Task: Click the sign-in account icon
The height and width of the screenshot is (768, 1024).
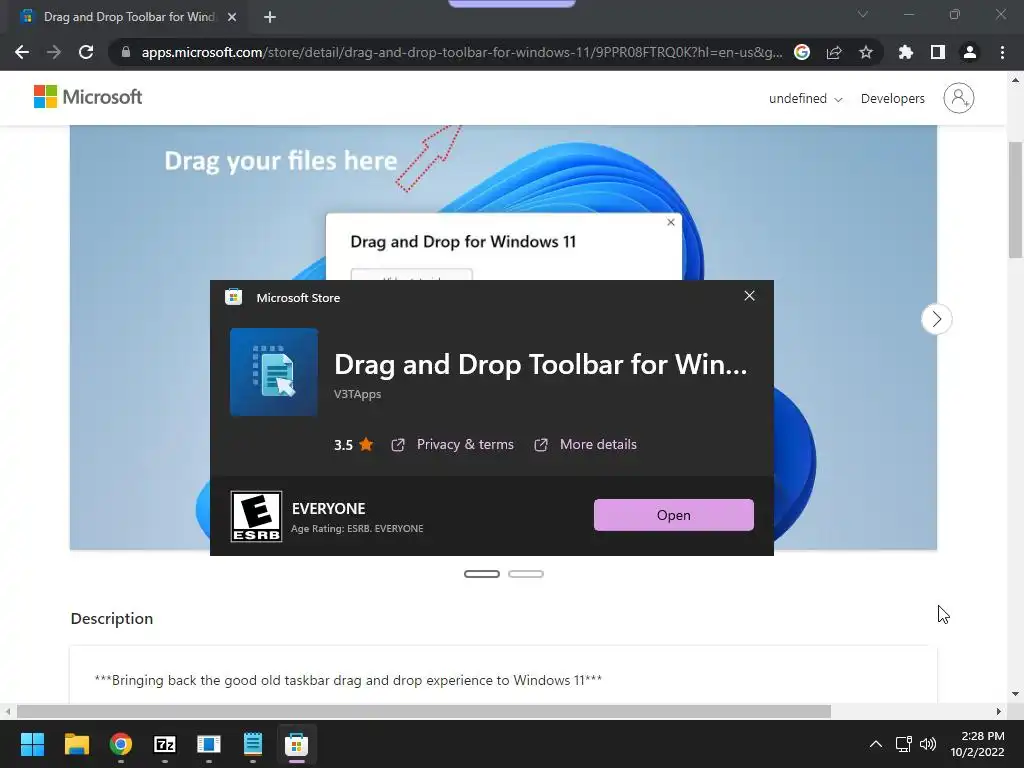Action: tap(958, 98)
